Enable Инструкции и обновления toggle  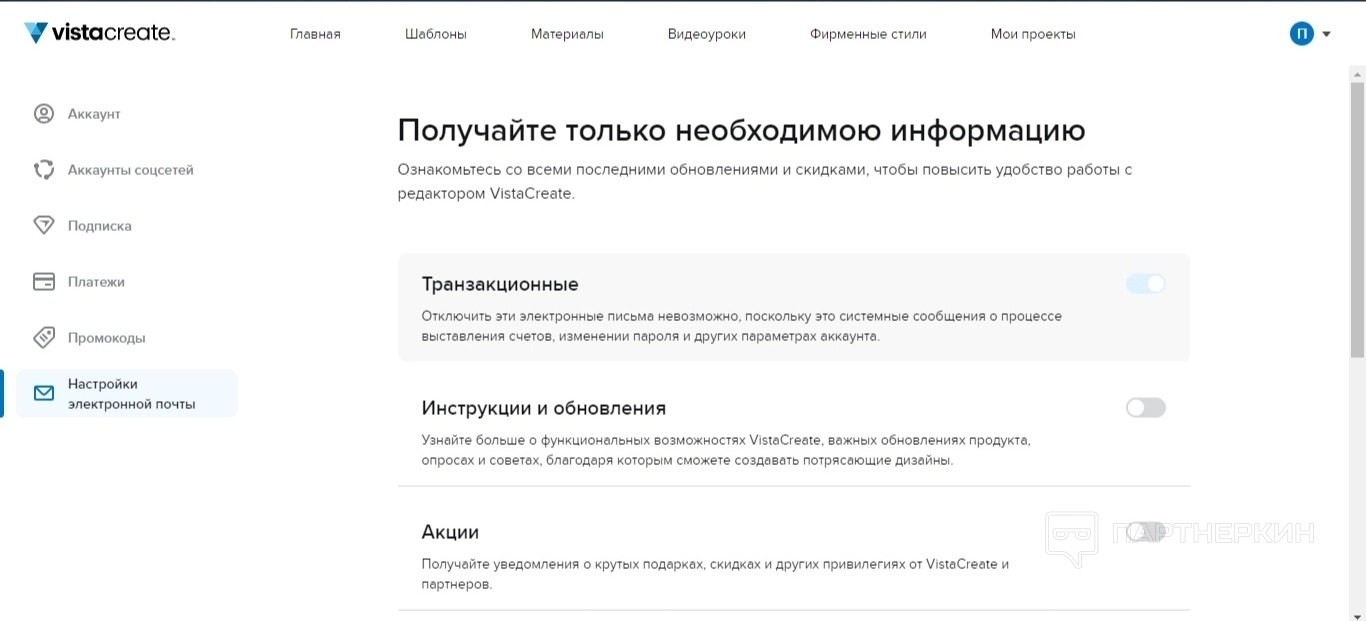pyautogui.click(x=1146, y=408)
